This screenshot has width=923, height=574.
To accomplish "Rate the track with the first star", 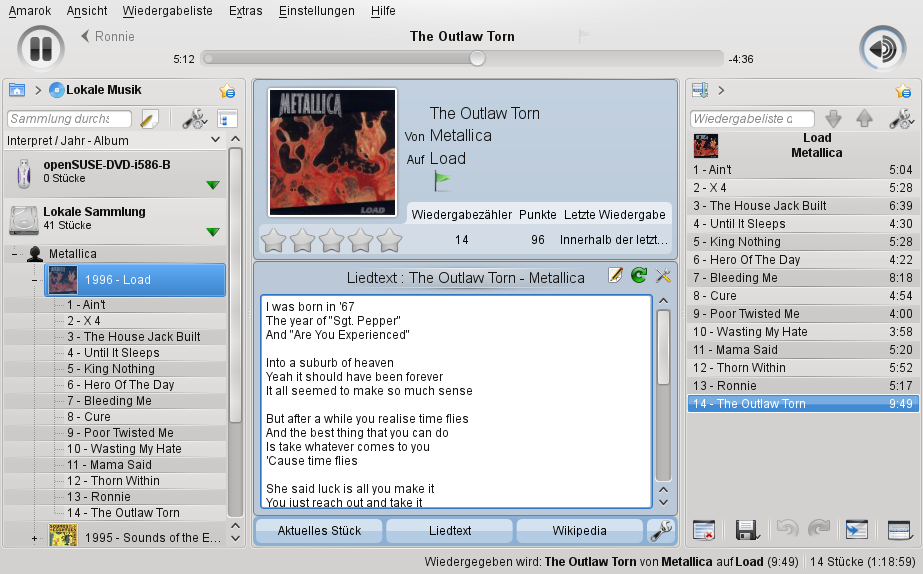I will point(273,240).
